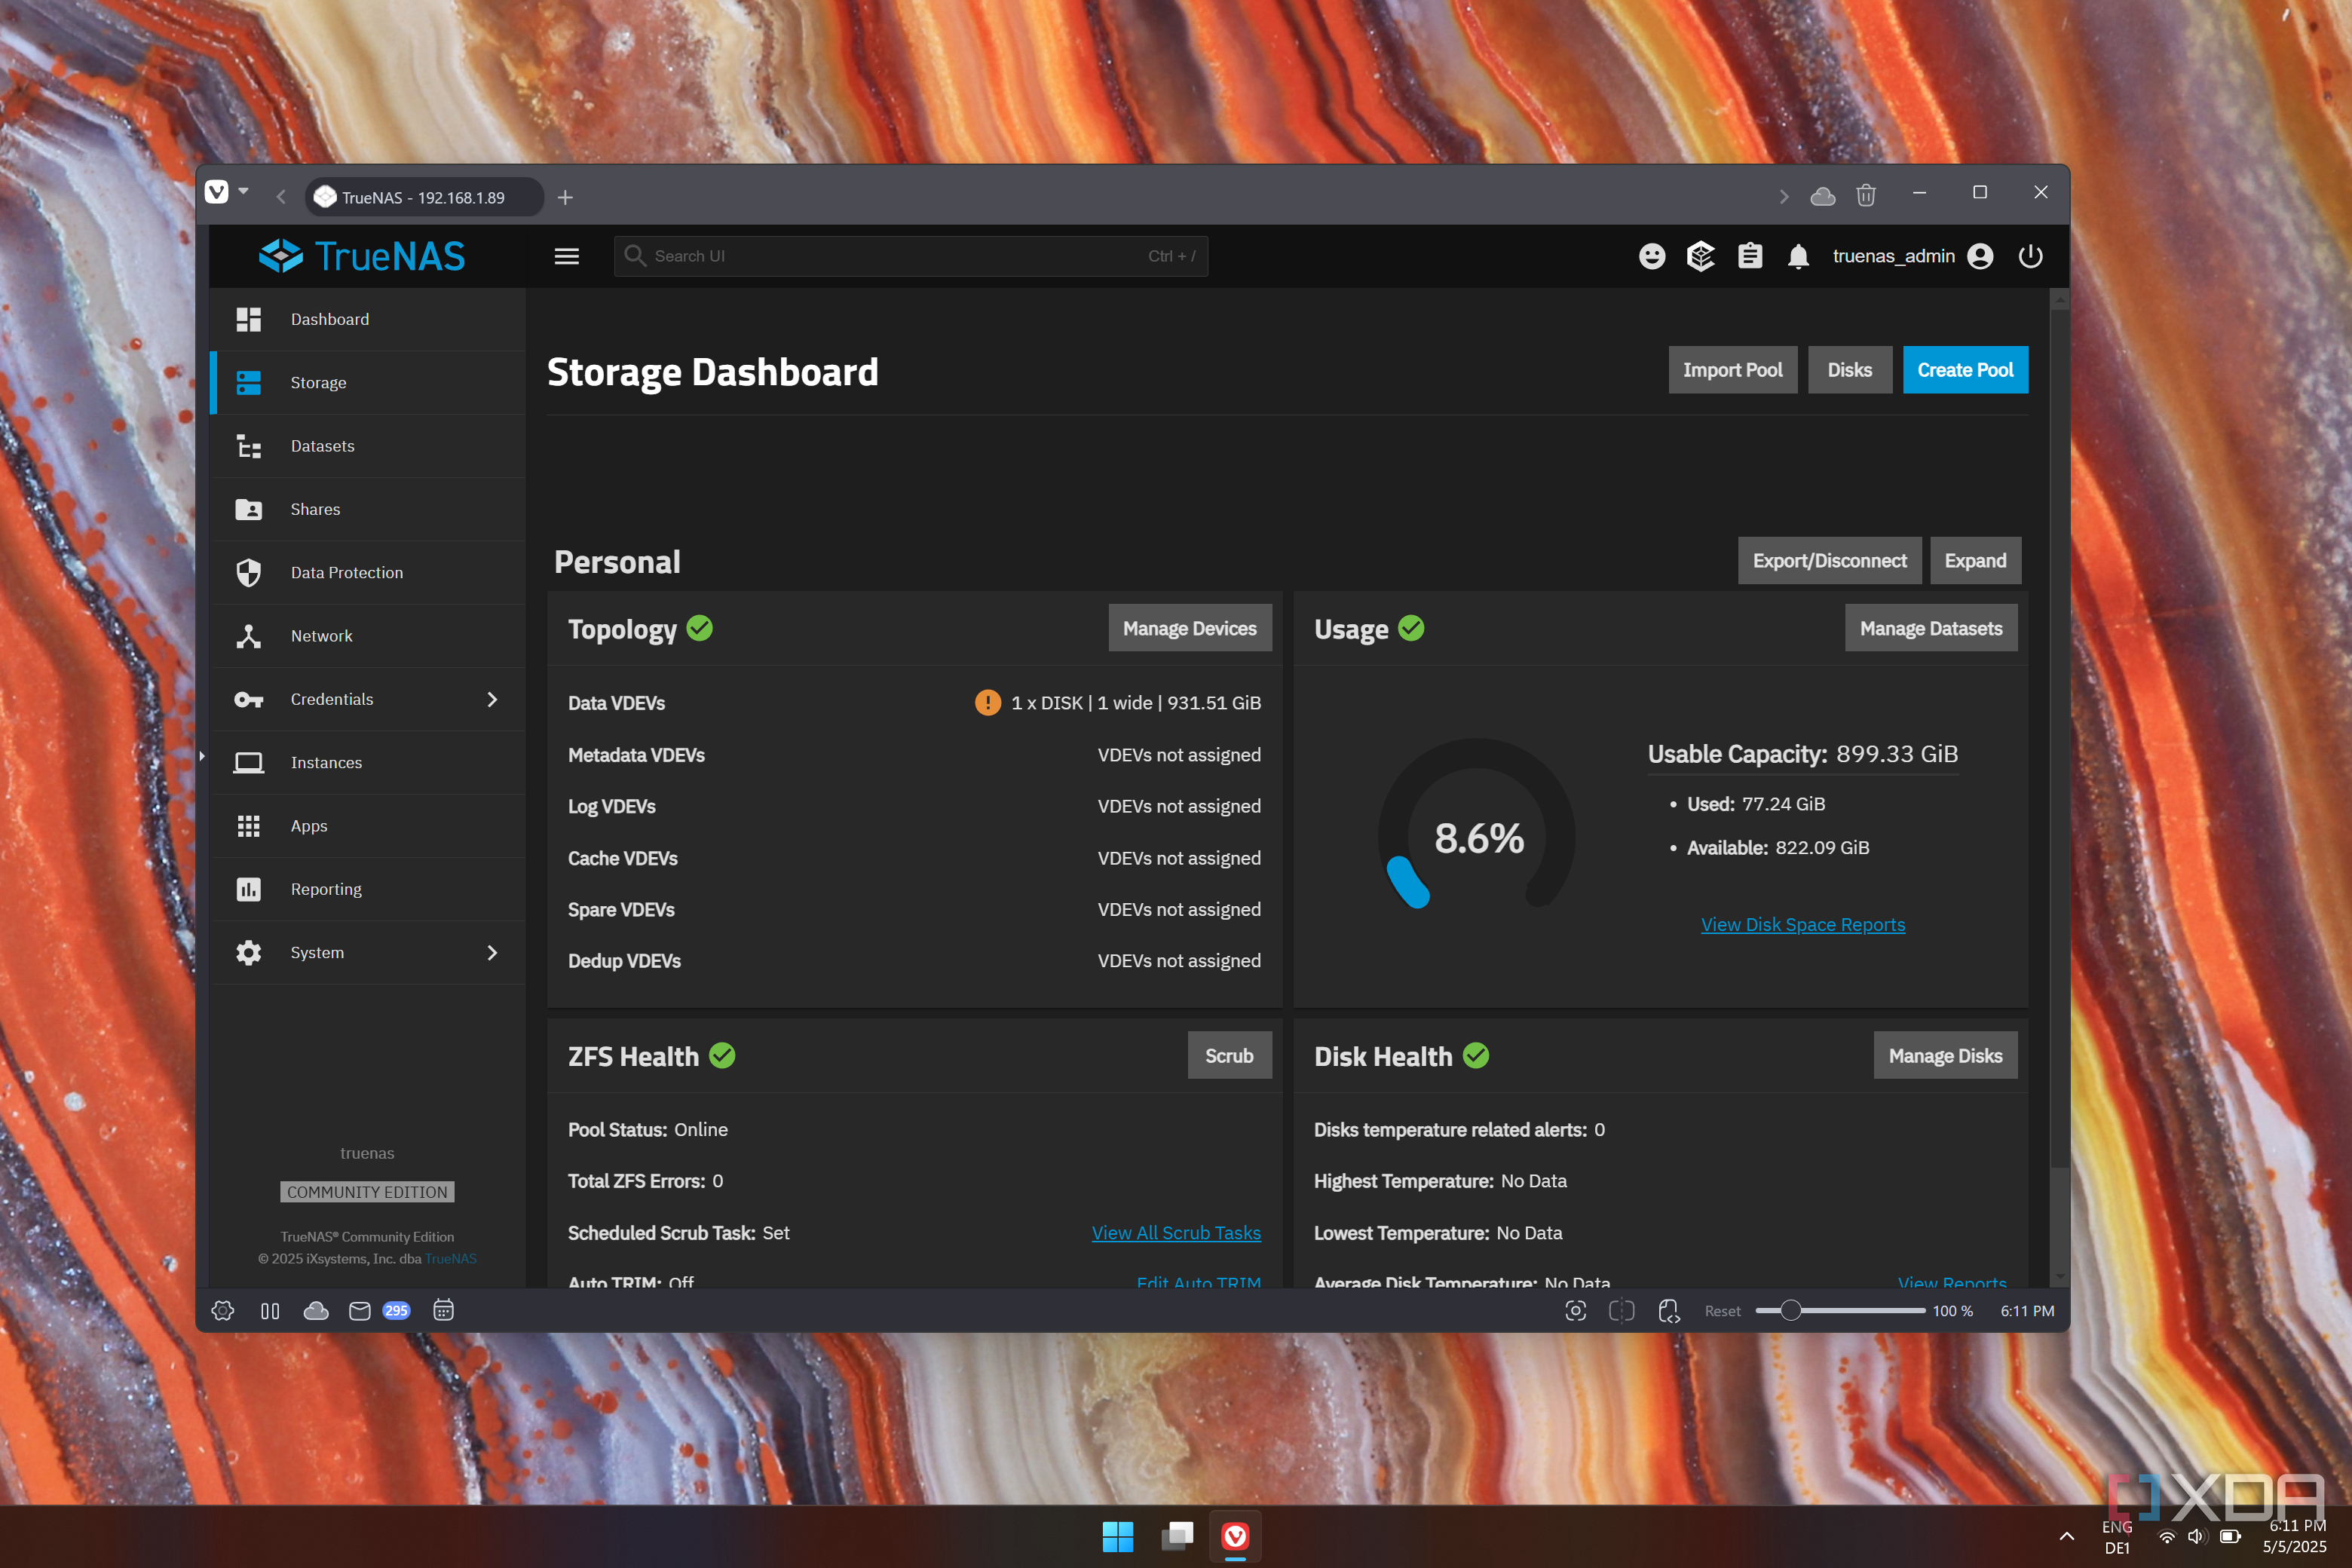Click the page actions code icon

pos(1669,1310)
